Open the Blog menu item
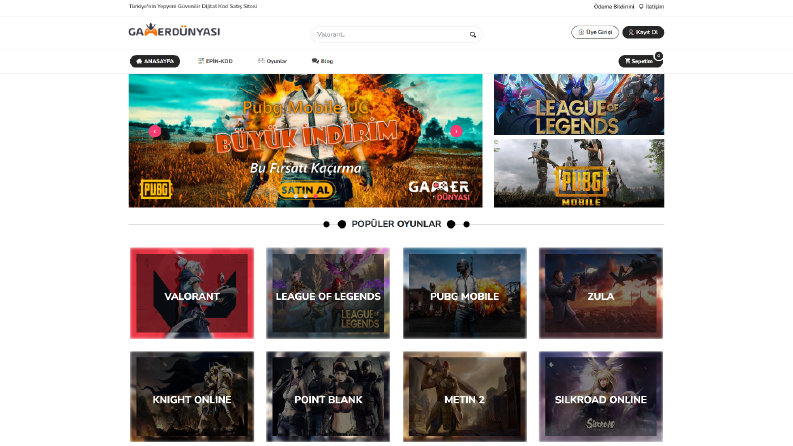This screenshot has width=793, height=446. [x=322, y=61]
